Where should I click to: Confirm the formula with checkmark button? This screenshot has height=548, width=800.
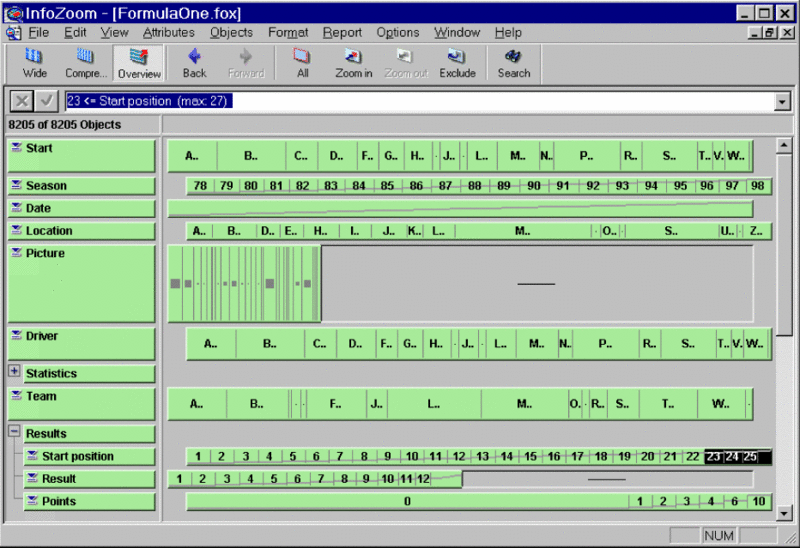46,101
